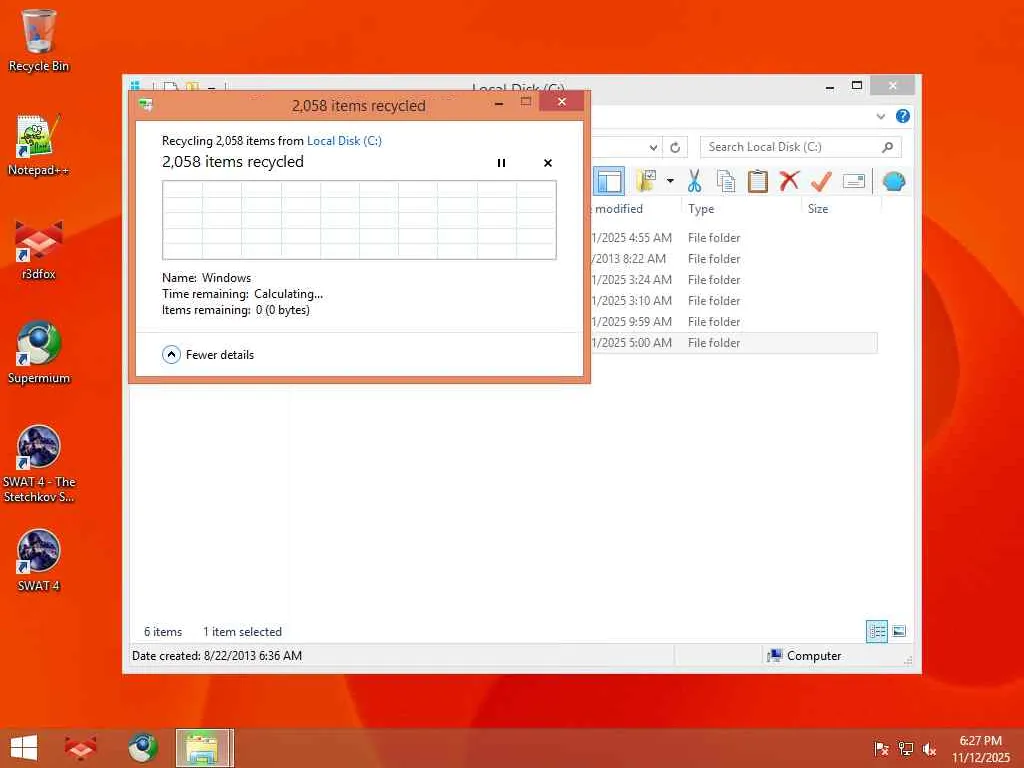Open Supermium from the taskbar
Screen dimensions: 1024x768
click(143, 748)
